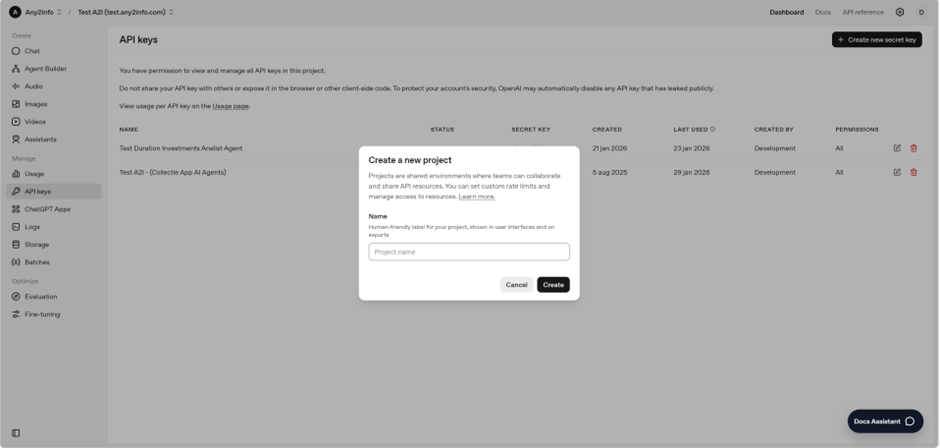Focus the Project name input field
The image size is (940, 448).
click(468, 252)
